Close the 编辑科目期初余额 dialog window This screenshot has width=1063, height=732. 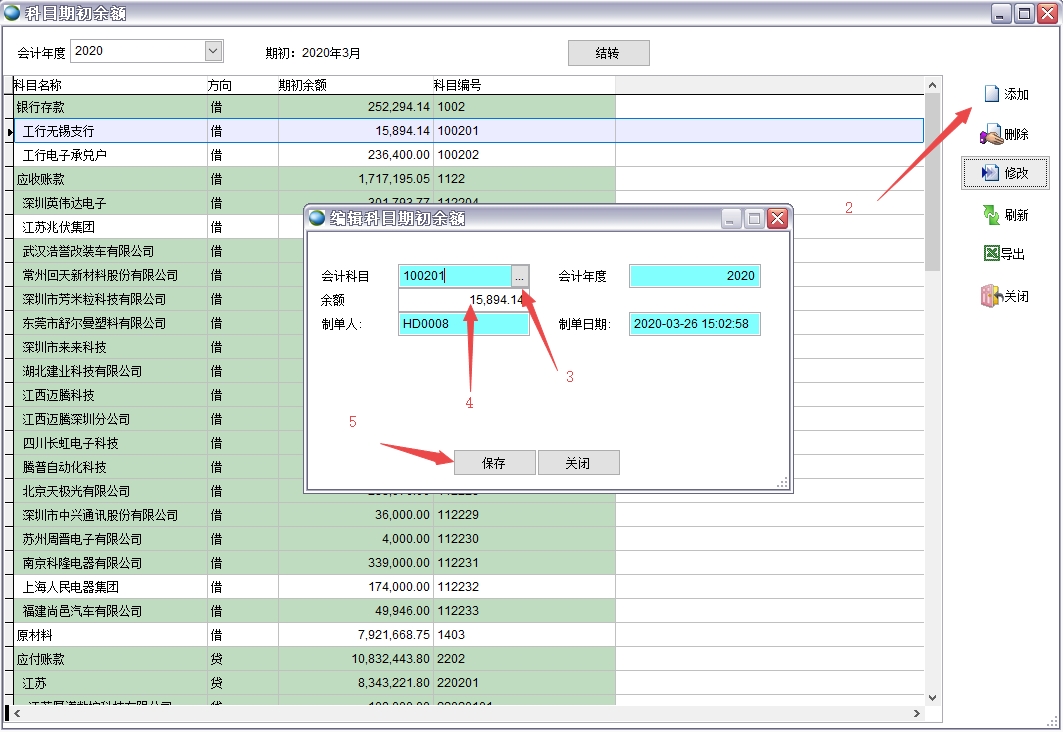click(x=778, y=218)
